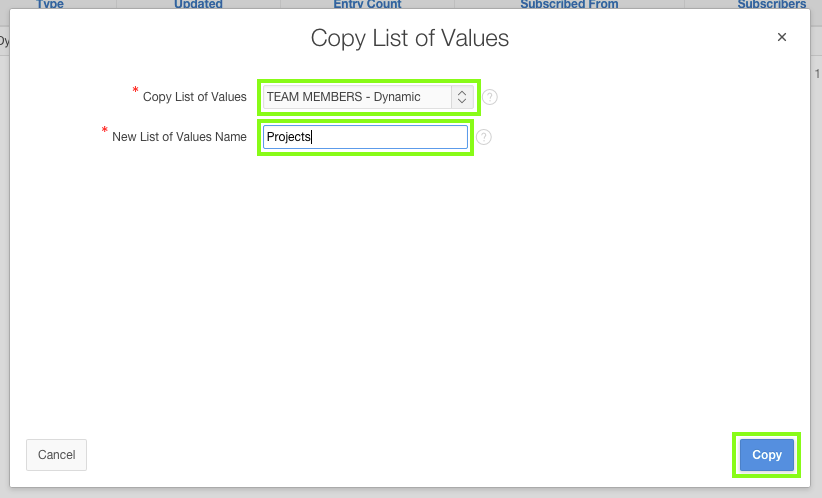The image size is (822, 498).
Task: Click the Copy button
Action: (x=766, y=455)
